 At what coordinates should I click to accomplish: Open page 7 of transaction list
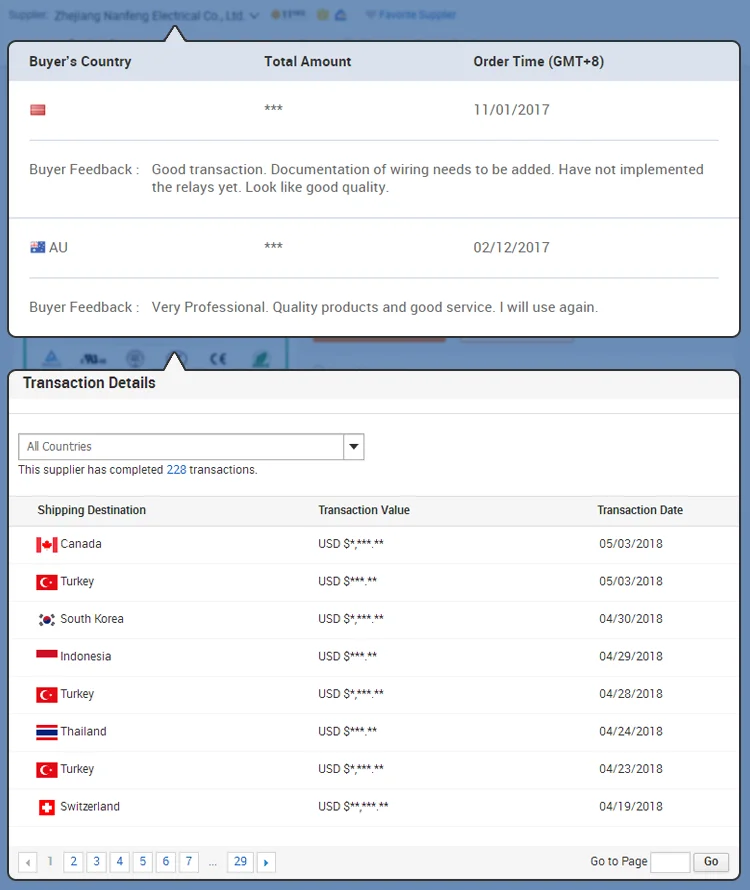pyautogui.click(x=189, y=862)
